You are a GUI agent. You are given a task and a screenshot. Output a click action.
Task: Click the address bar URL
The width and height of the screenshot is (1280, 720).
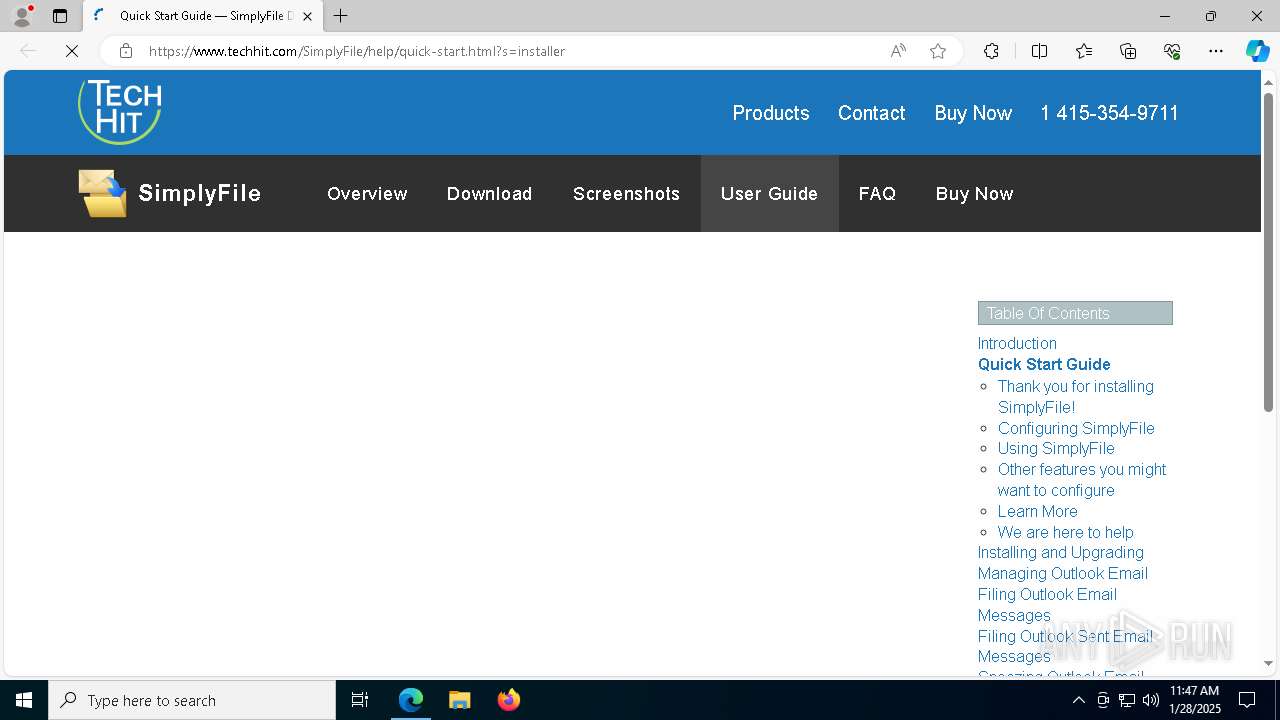click(357, 51)
